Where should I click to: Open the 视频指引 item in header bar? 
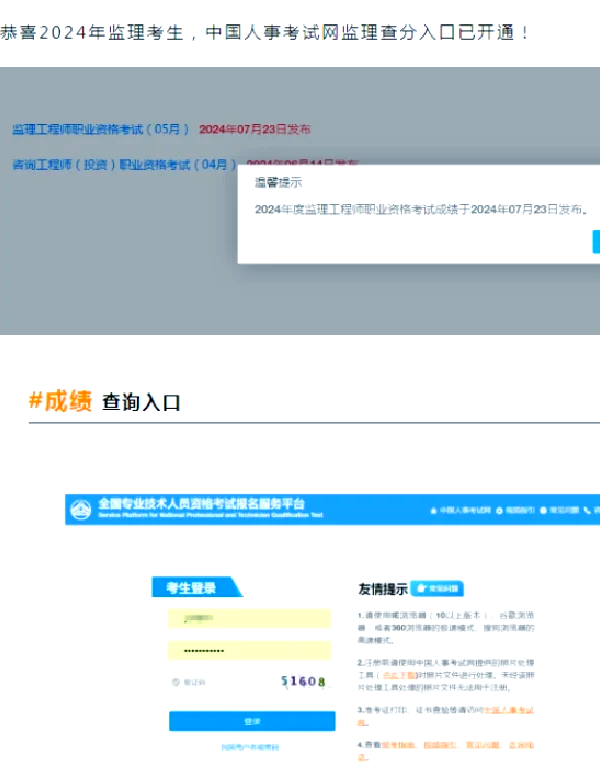(x=515, y=510)
